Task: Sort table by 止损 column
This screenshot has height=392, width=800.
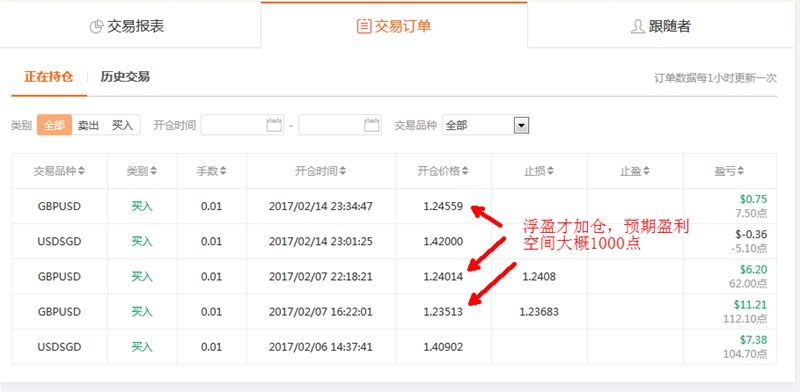Action: pyautogui.click(x=539, y=172)
